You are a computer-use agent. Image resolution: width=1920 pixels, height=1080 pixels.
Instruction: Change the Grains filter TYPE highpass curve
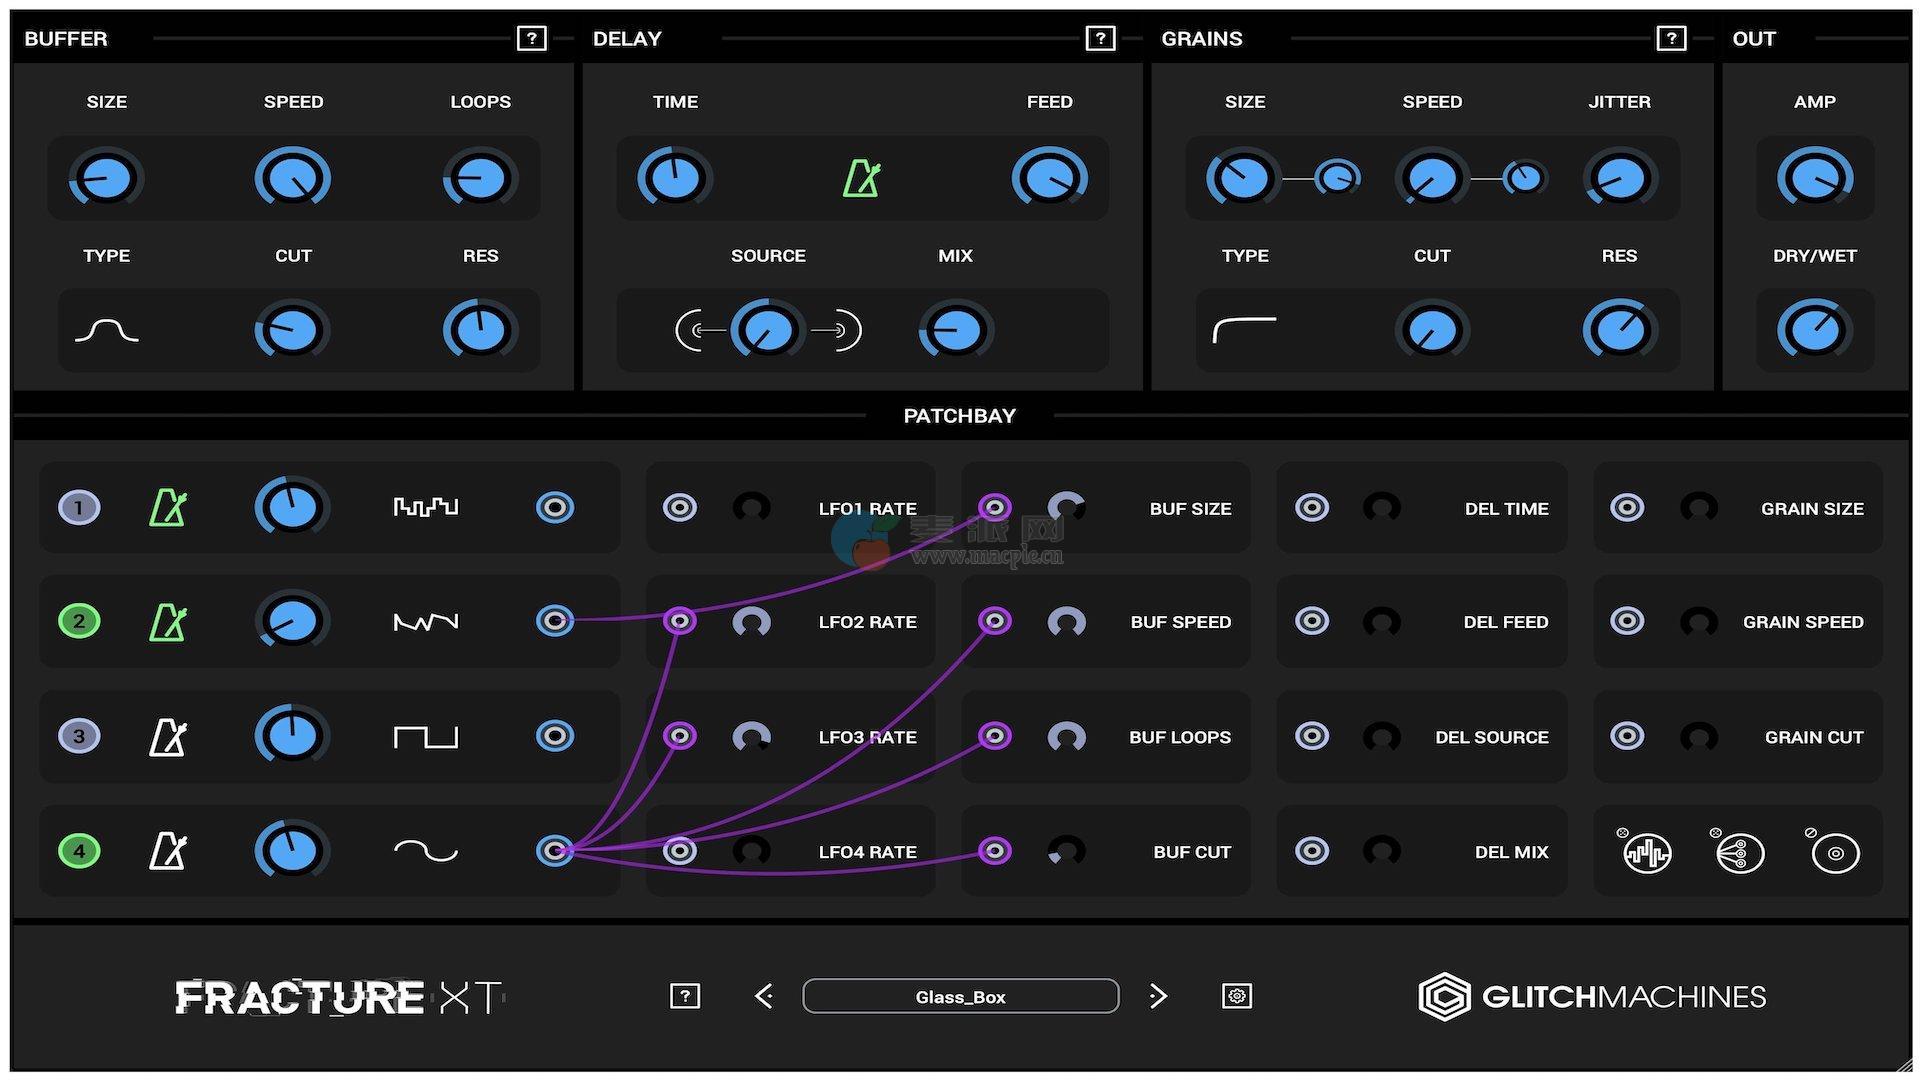pos(1245,330)
